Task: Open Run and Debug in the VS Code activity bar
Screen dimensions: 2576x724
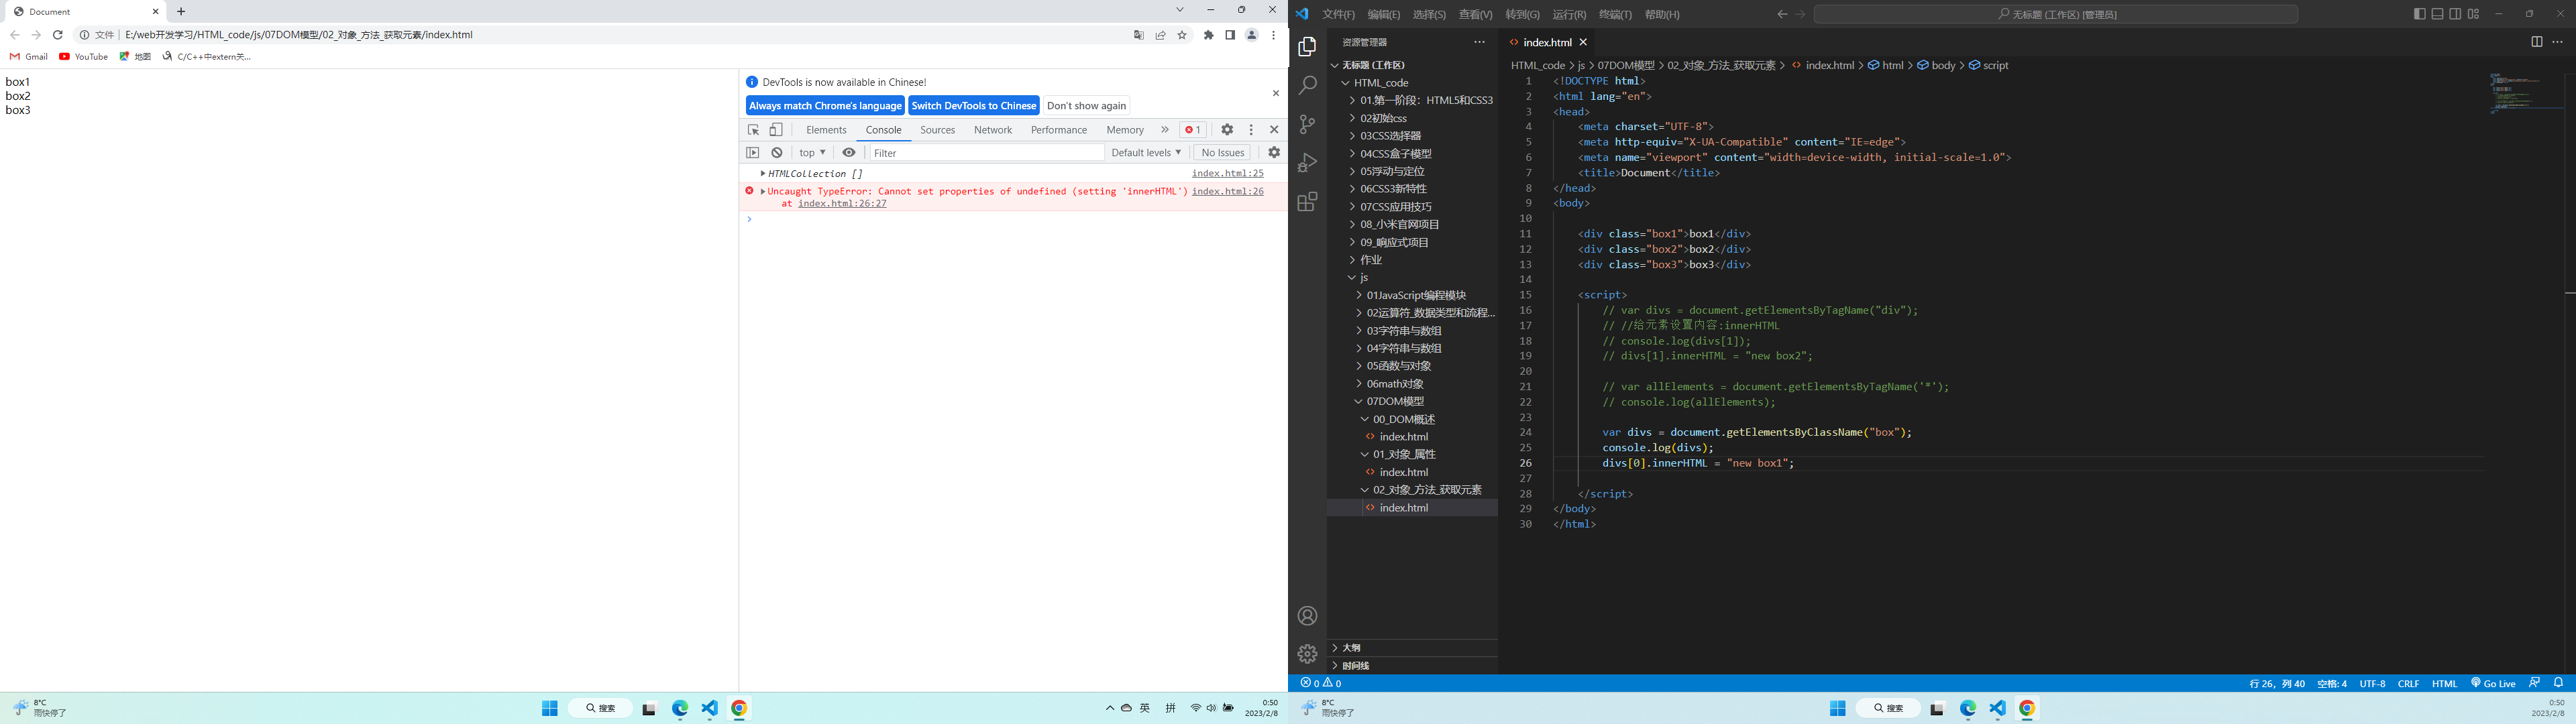Action: point(1307,163)
